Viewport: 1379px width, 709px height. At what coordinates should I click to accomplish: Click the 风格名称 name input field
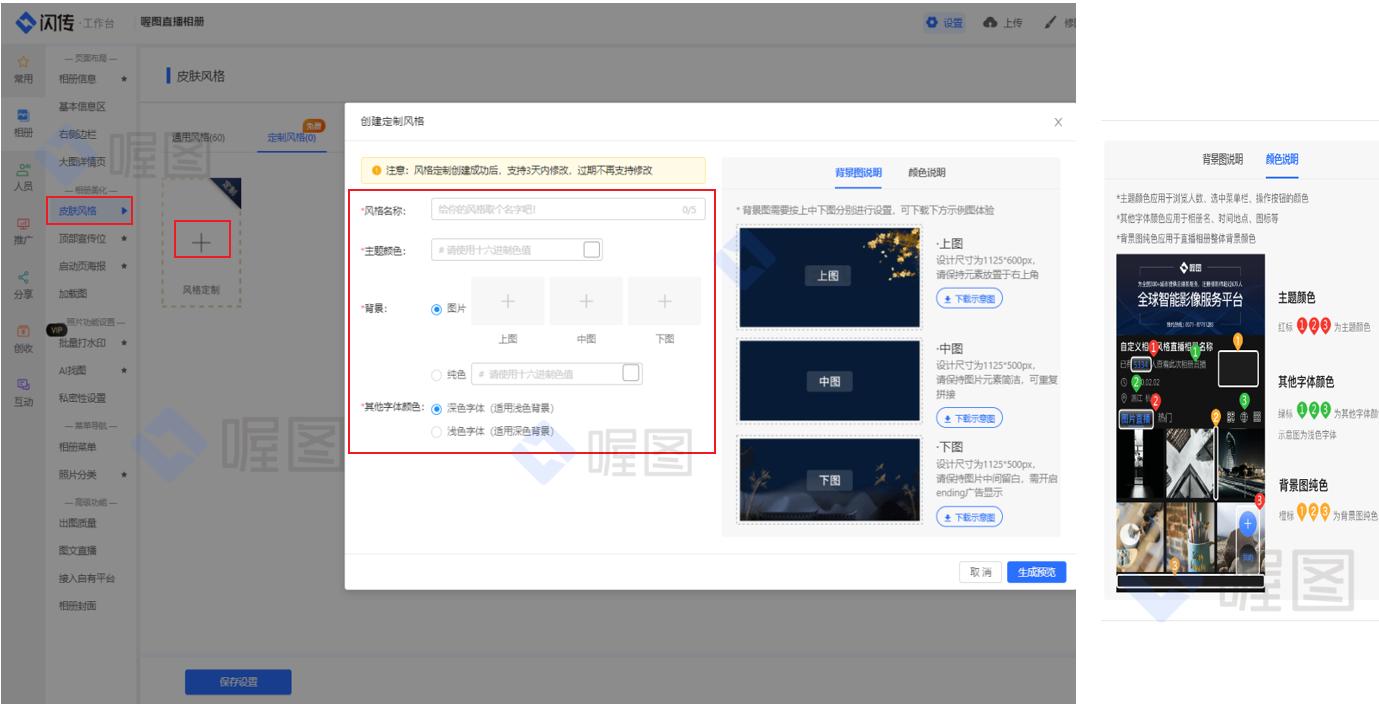[568, 209]
